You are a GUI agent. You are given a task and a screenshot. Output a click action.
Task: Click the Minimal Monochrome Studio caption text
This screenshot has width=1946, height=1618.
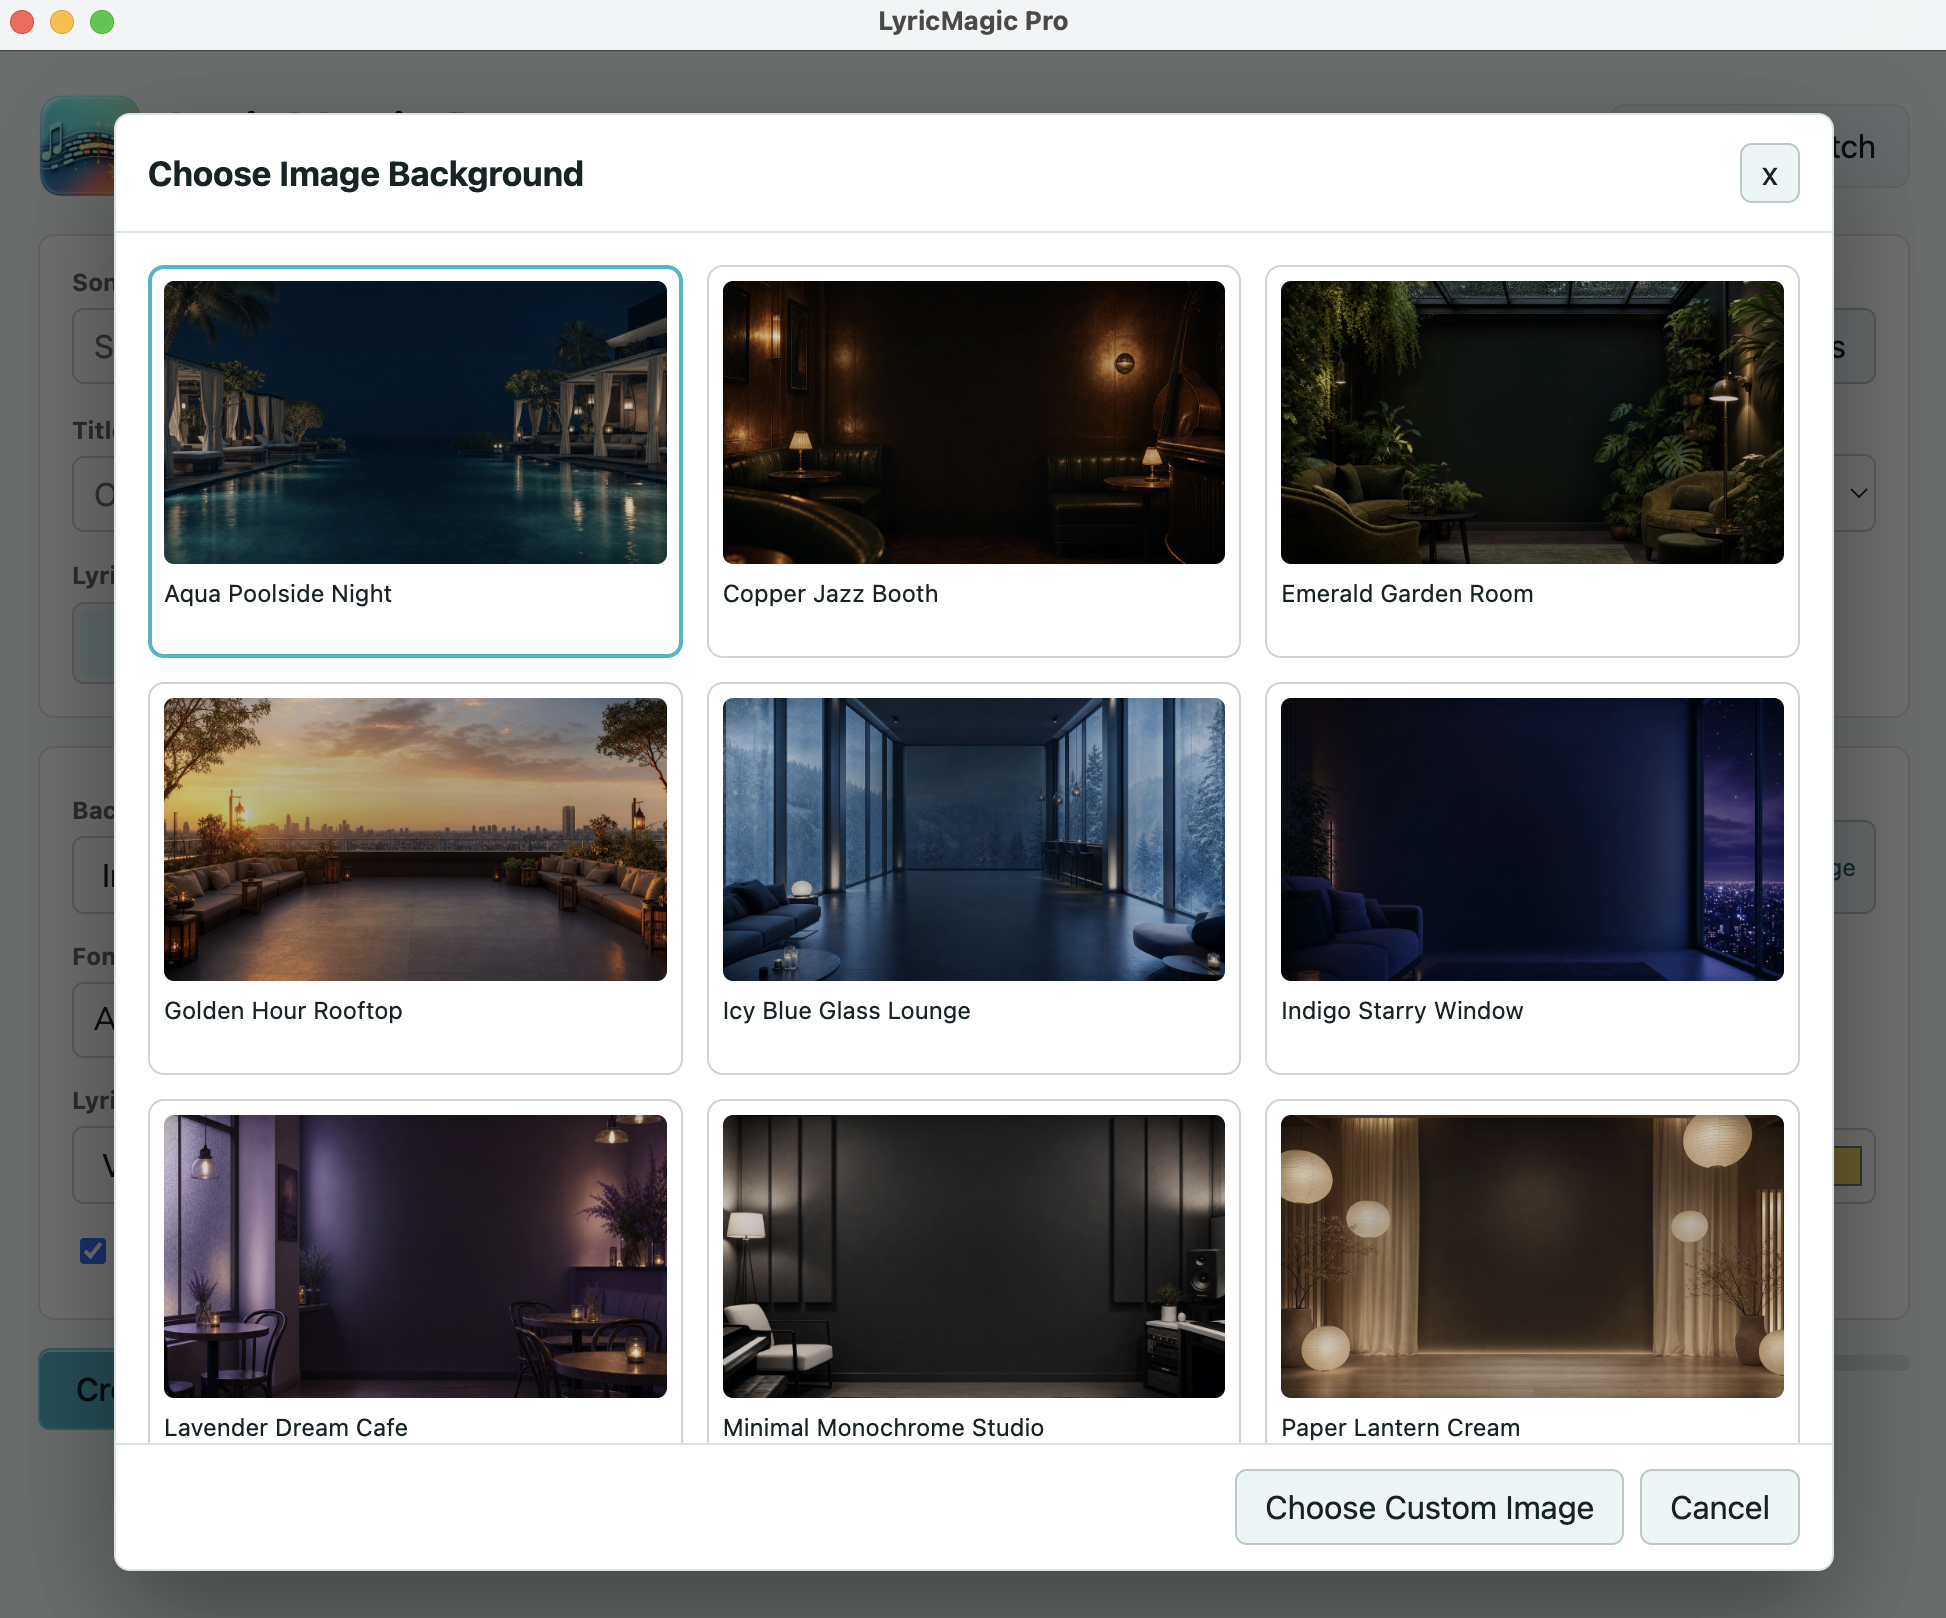point(883,1428)
